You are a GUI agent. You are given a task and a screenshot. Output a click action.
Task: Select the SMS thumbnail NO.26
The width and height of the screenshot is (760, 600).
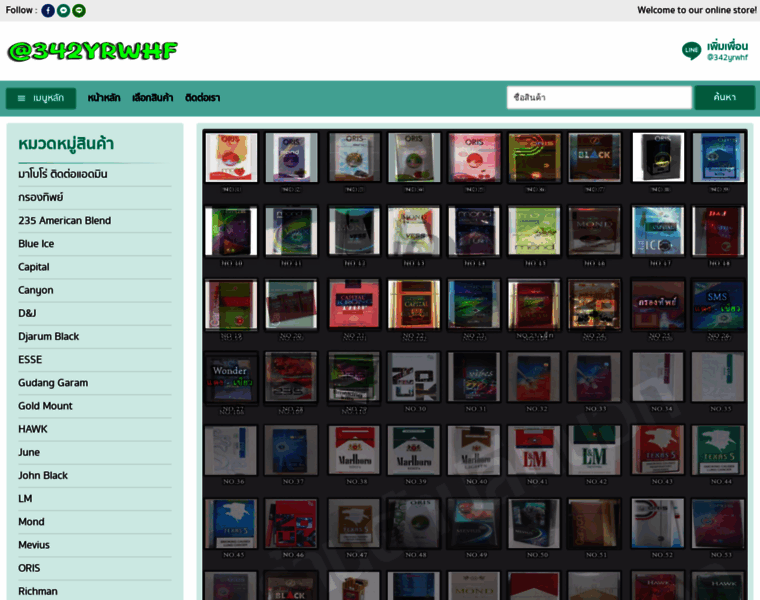718,304
